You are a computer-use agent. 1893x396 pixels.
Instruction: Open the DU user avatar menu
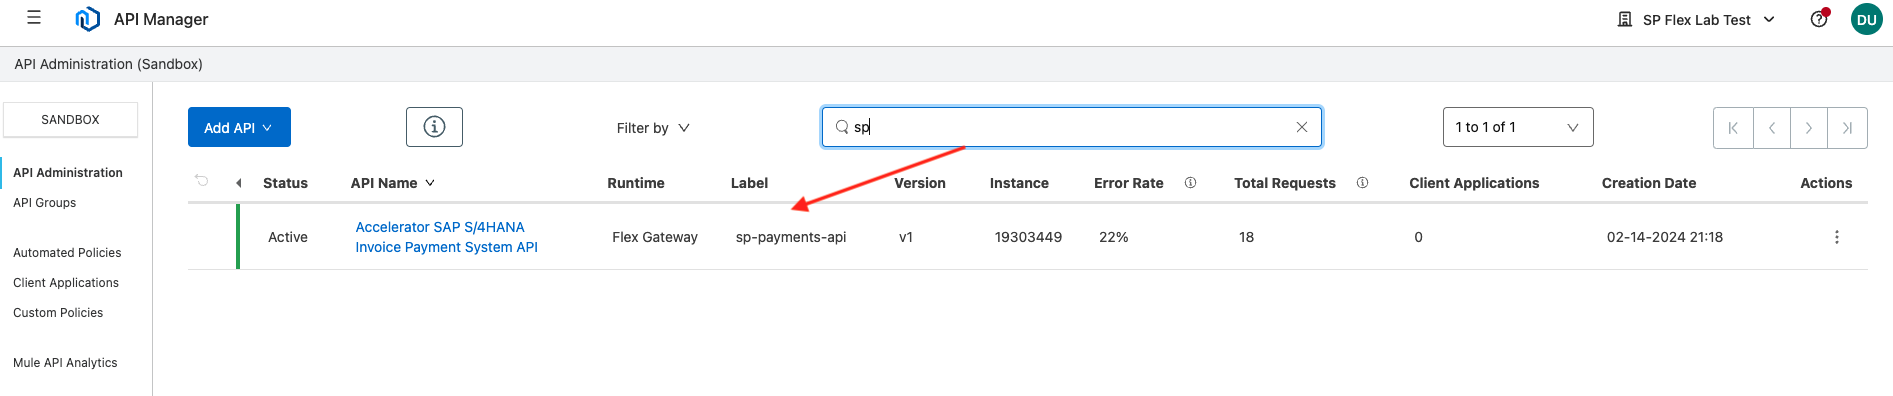(1866, 19)
